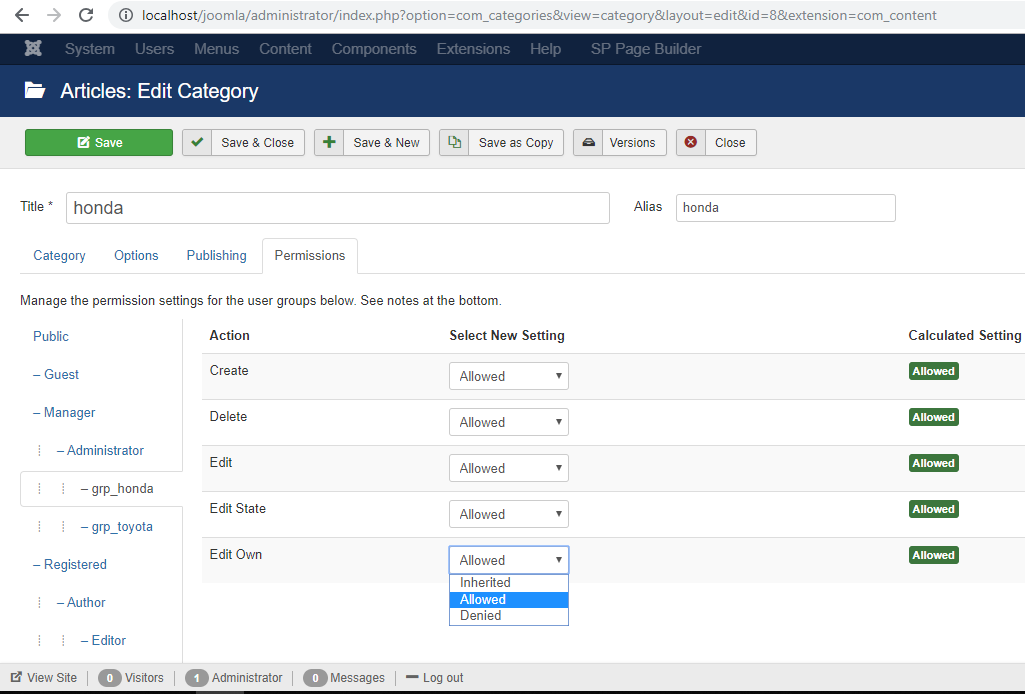Click the Save & Close checkmark icon
The image size is (1025, 694).
(x=197, y=143)
